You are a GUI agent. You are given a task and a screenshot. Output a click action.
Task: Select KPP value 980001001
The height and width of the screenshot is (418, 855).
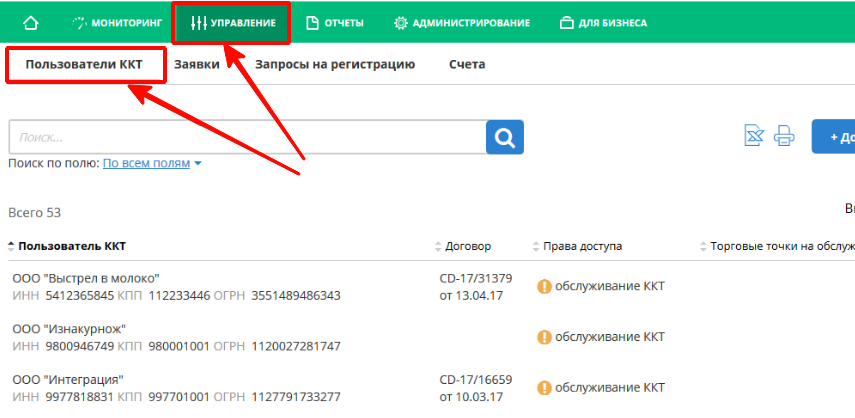pos(179,347)
